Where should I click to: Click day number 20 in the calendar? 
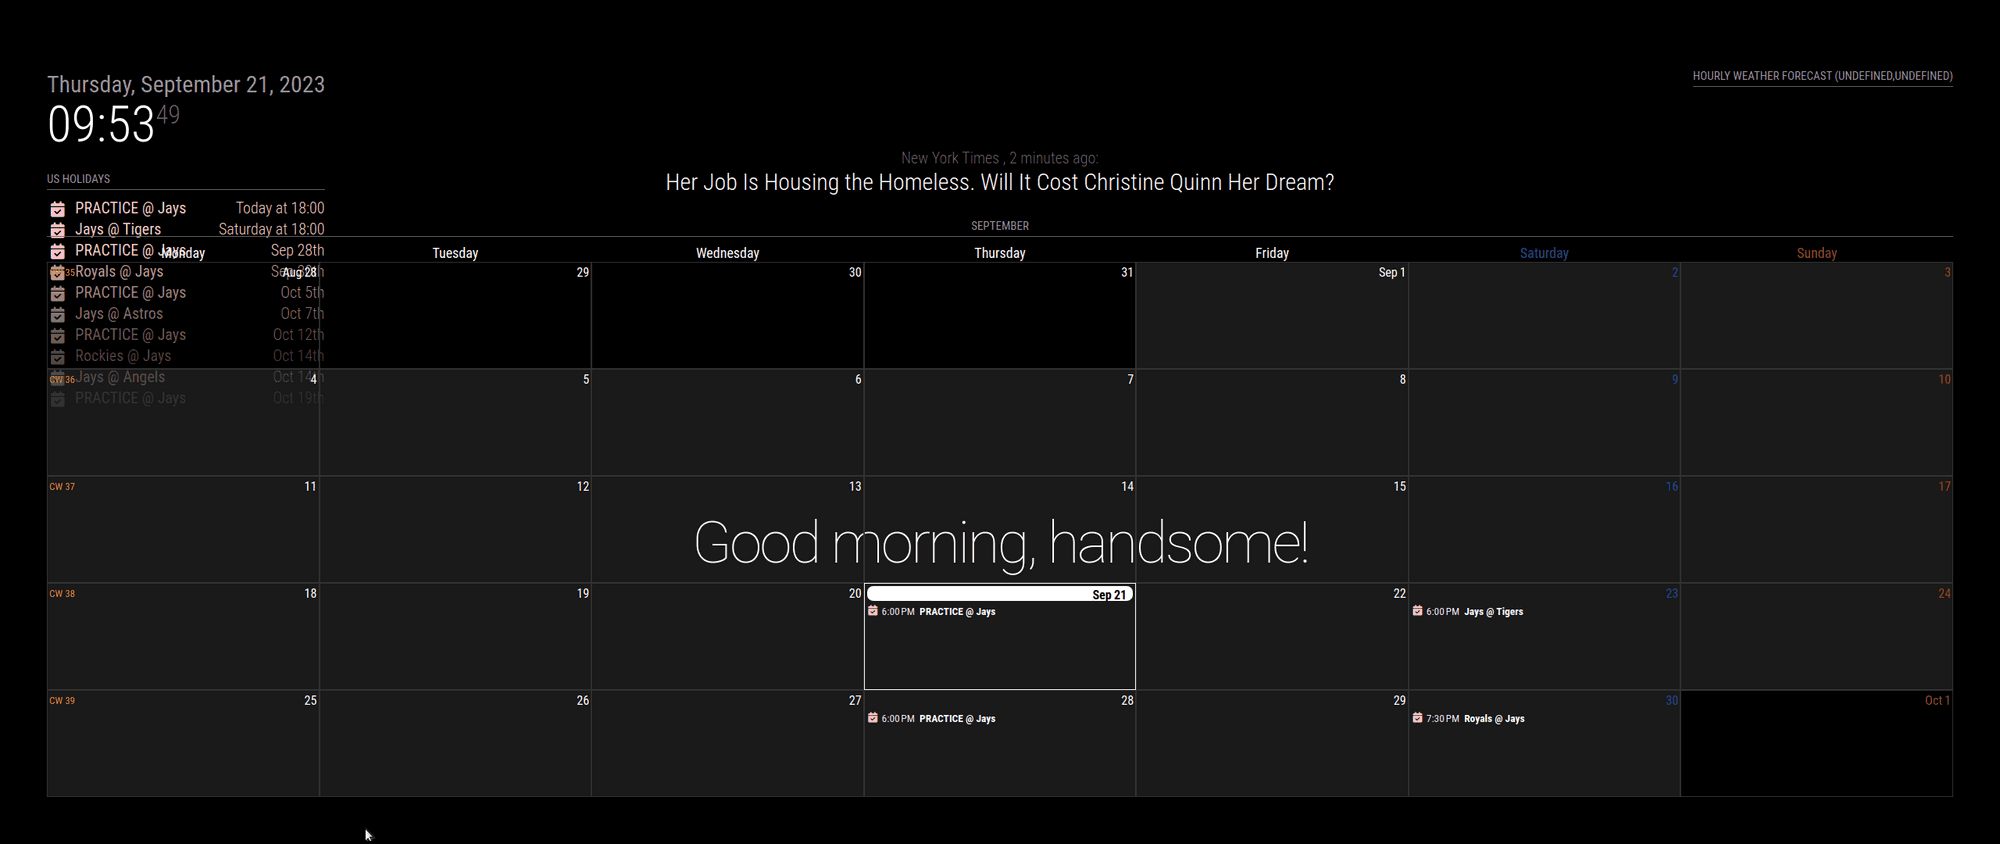click(855, 593)
